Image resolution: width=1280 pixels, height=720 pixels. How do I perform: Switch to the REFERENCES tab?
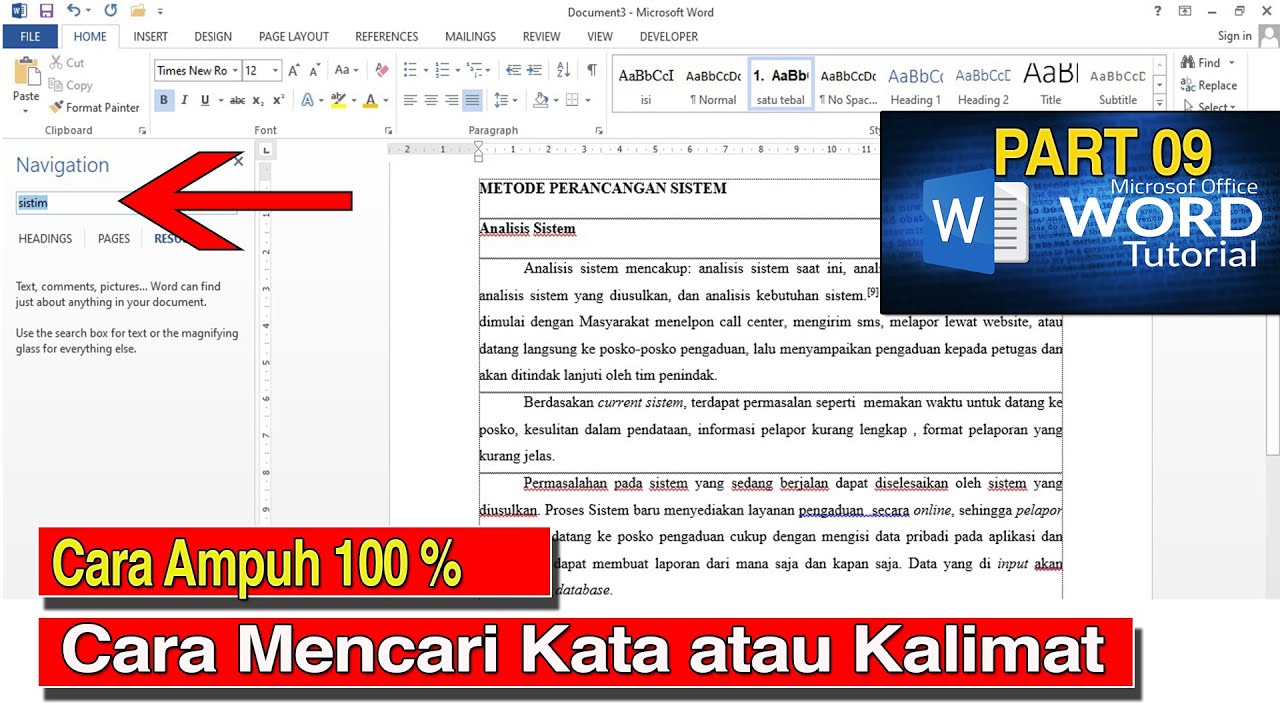387,36
